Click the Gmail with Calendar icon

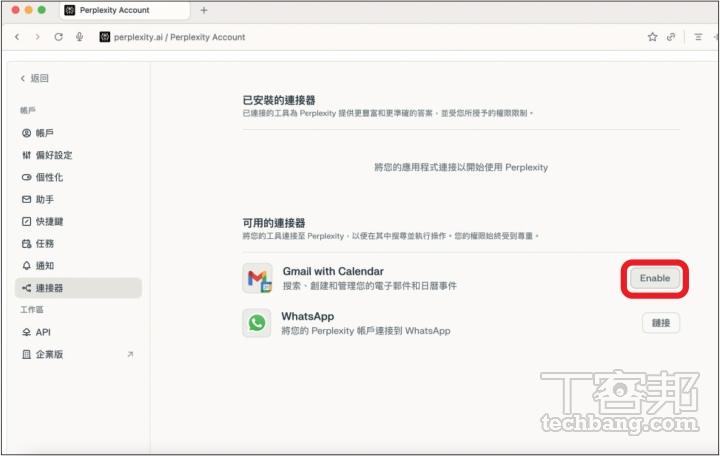click(258, 278)
